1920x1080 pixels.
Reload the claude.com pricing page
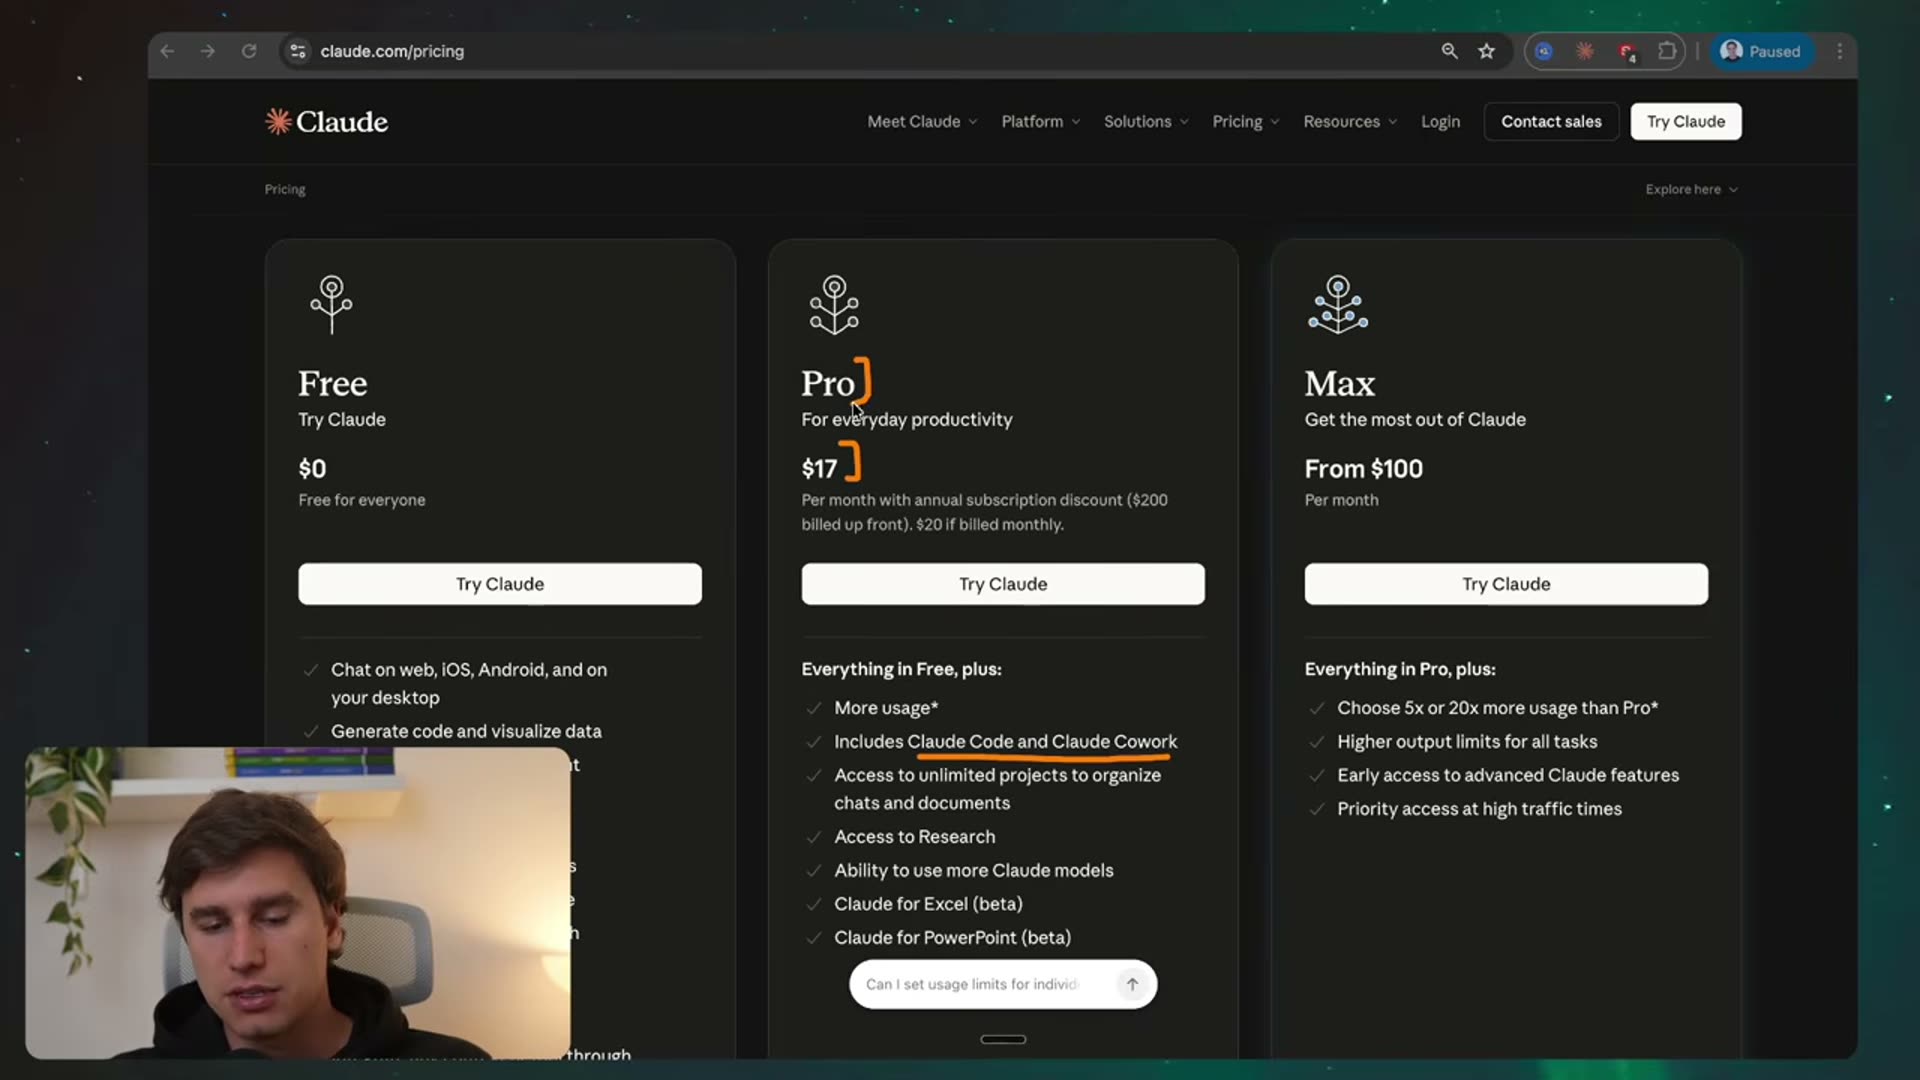pos(249,51)
